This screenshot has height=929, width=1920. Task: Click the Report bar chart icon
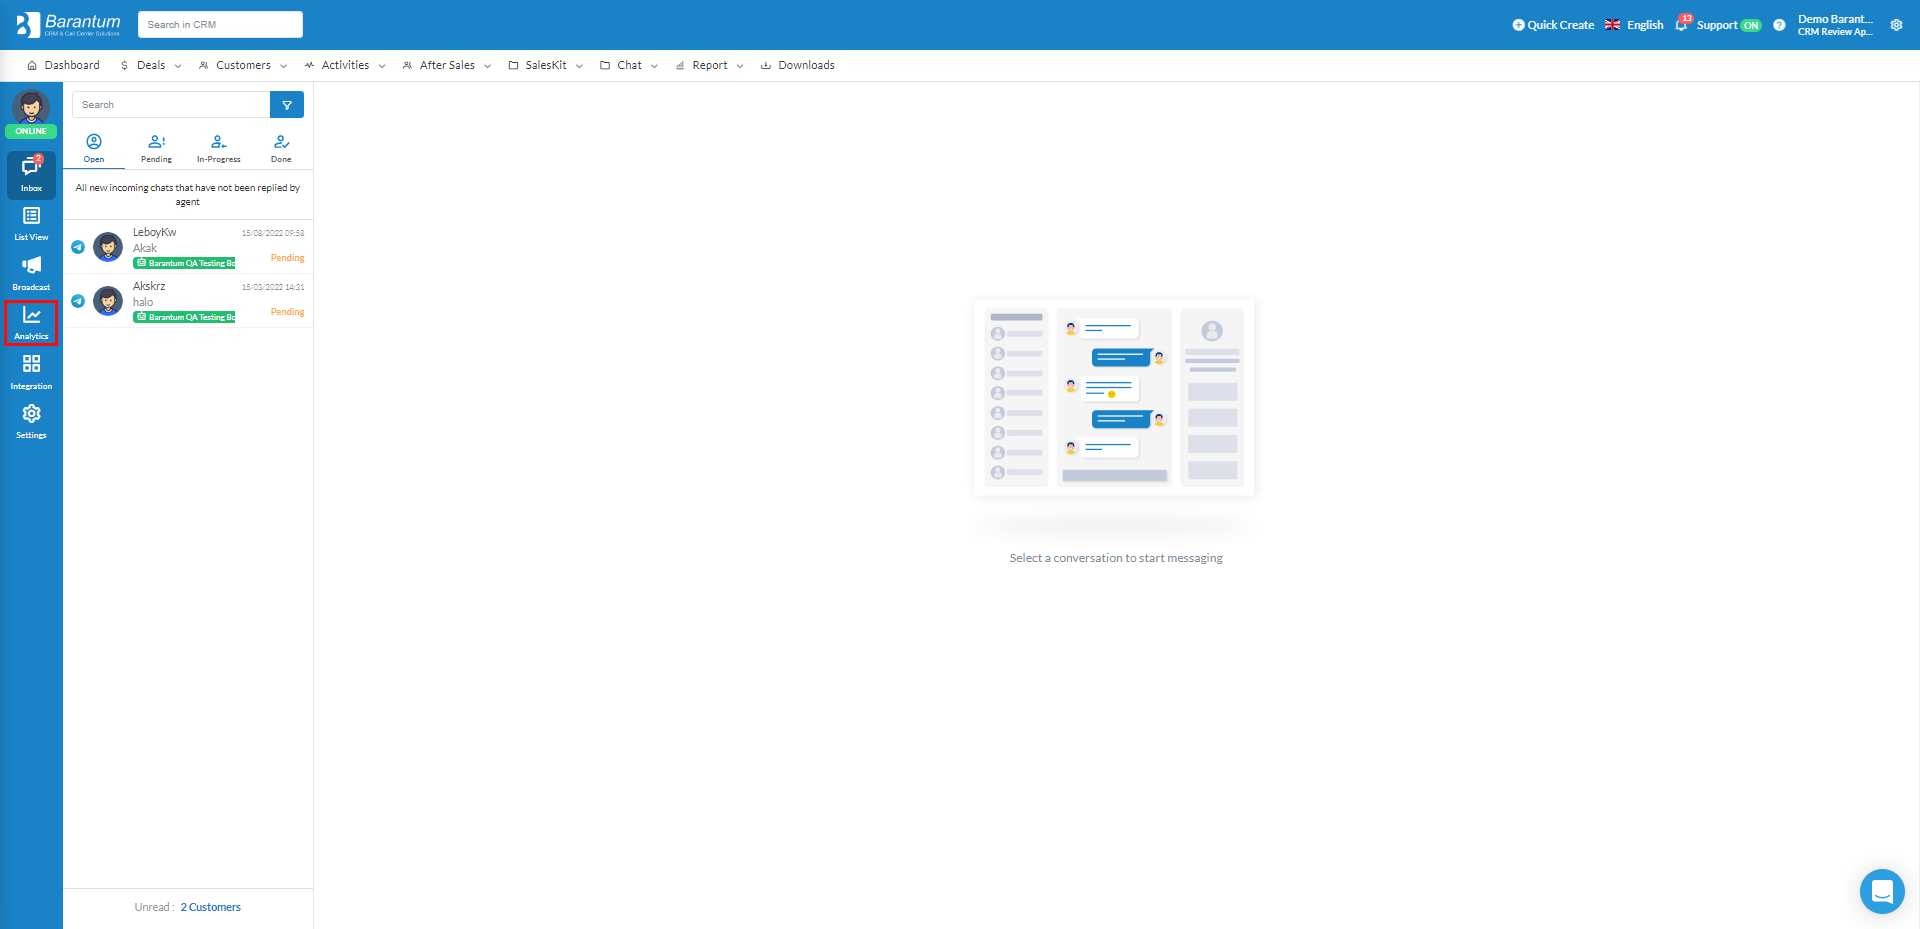point(680,65)
